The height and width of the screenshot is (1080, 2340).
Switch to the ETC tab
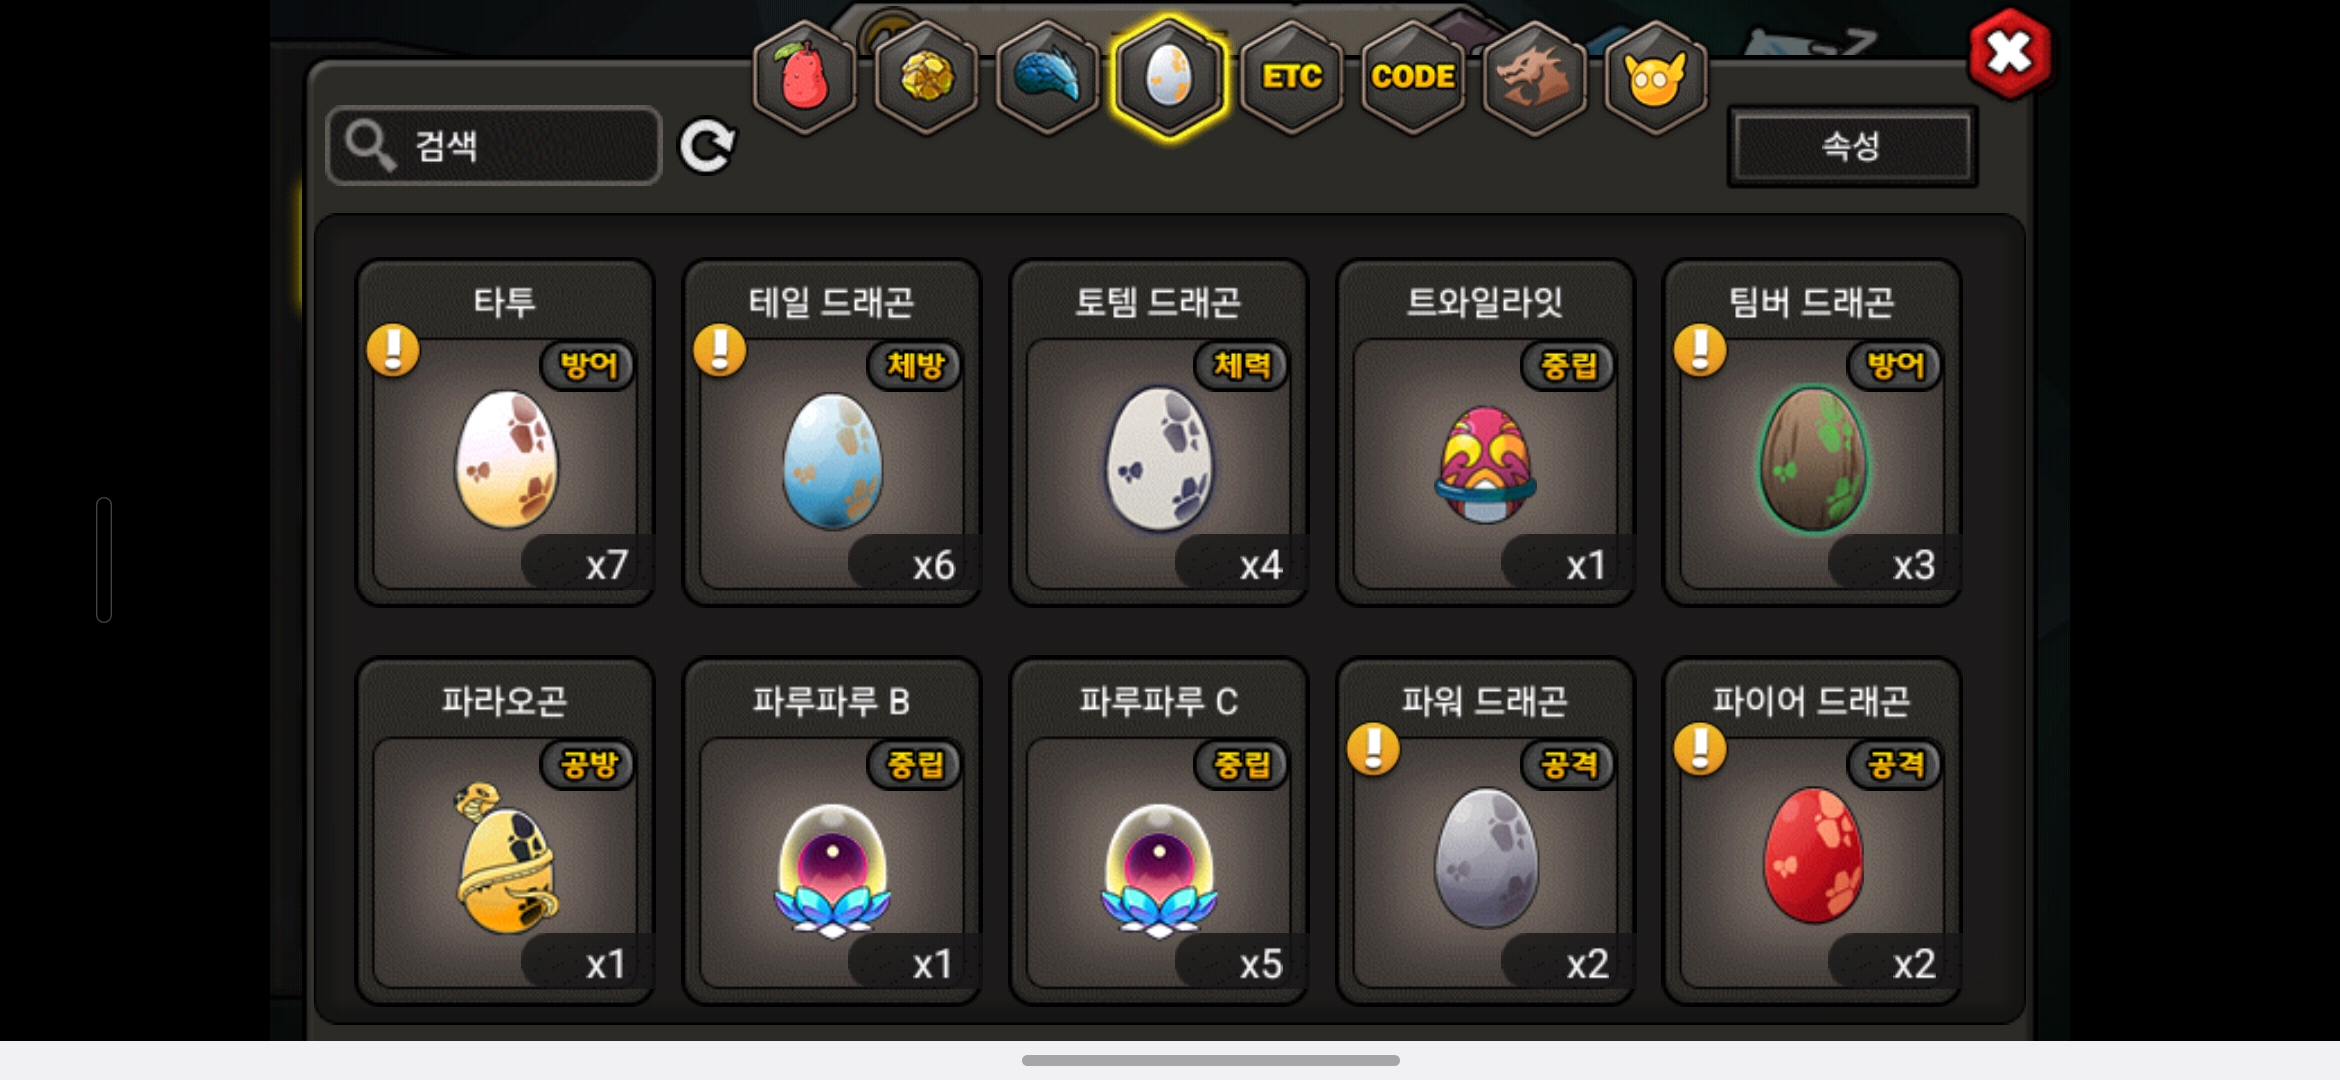click(x=1291, y=77)
